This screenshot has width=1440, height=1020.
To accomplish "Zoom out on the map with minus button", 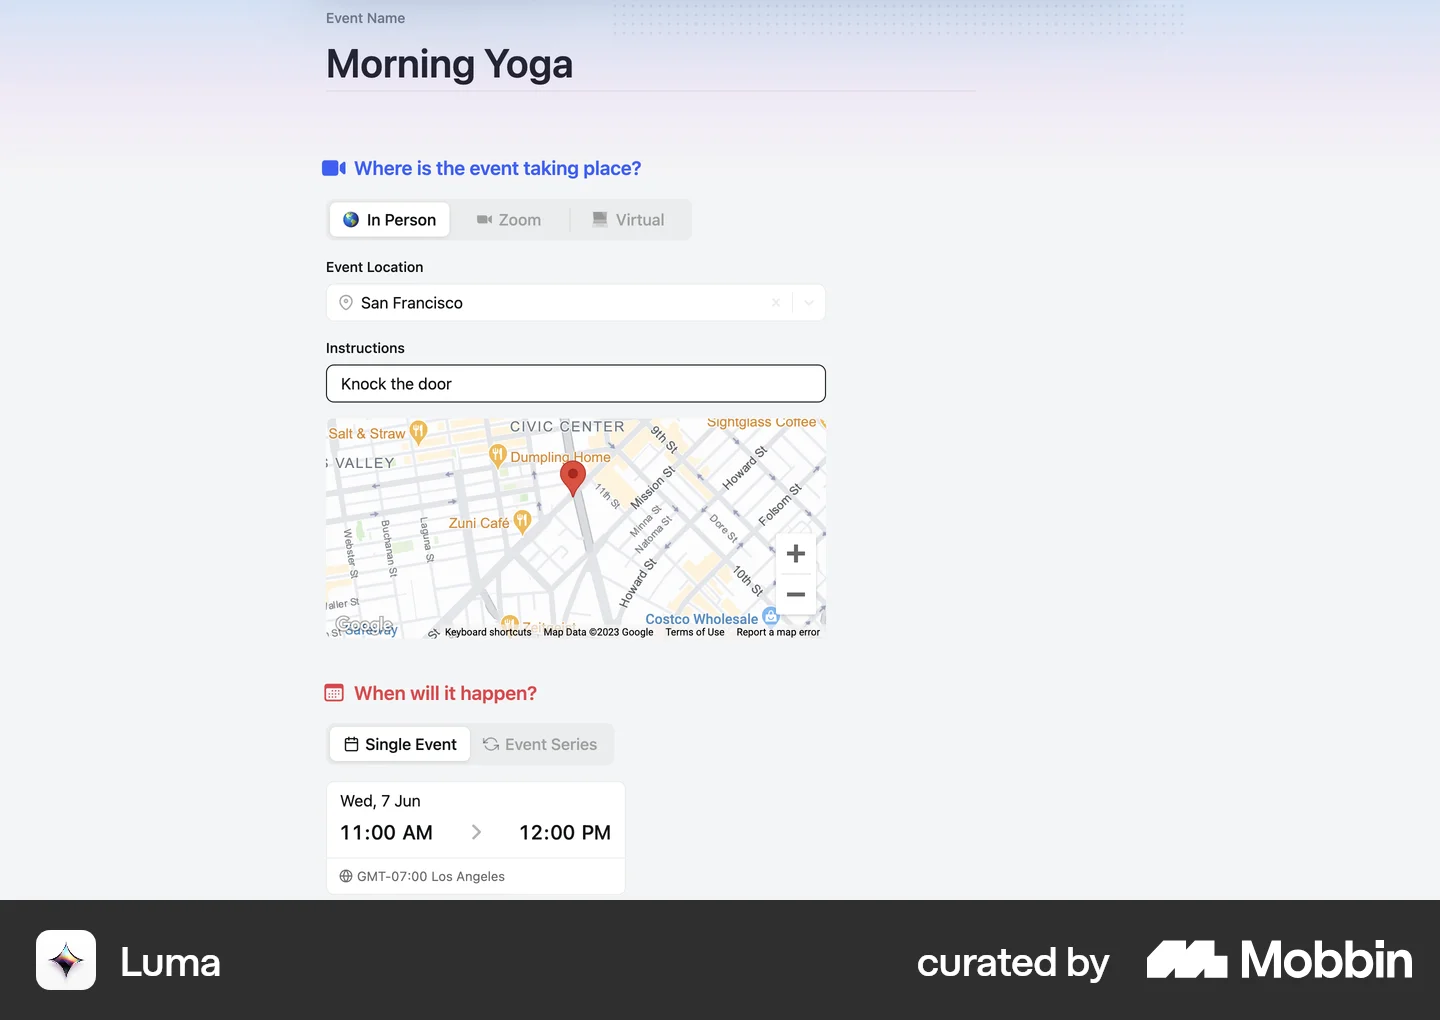I will pyautogui.click(x=796, y=594).
